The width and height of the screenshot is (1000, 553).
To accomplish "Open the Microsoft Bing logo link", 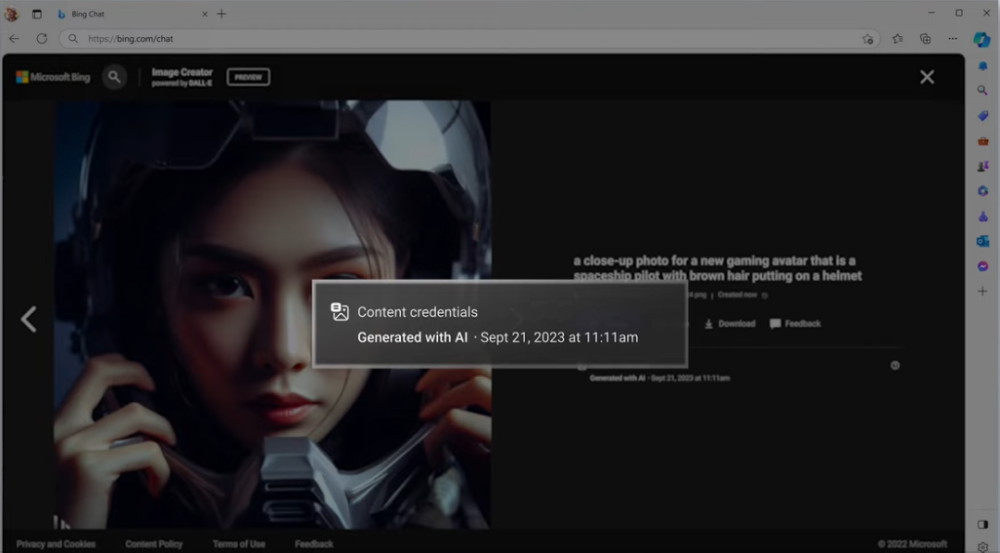I will [53, 77].
